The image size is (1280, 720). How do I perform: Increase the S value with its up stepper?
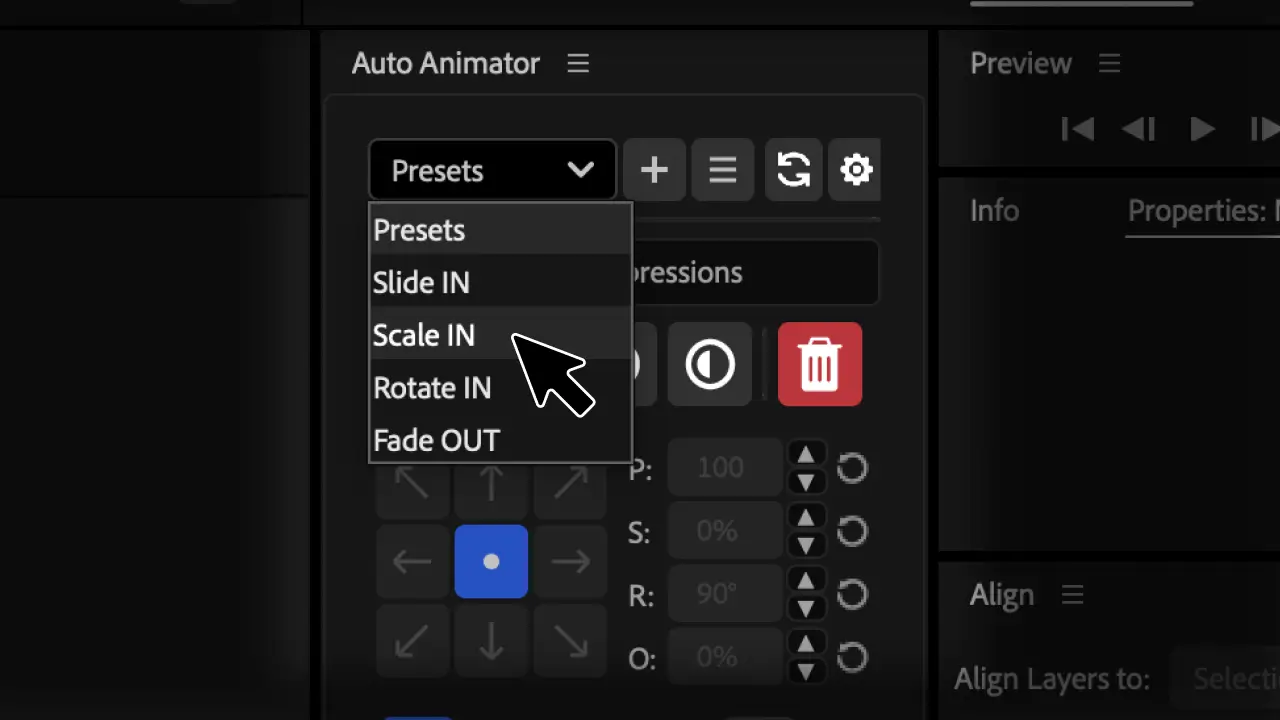pos(806,520)
